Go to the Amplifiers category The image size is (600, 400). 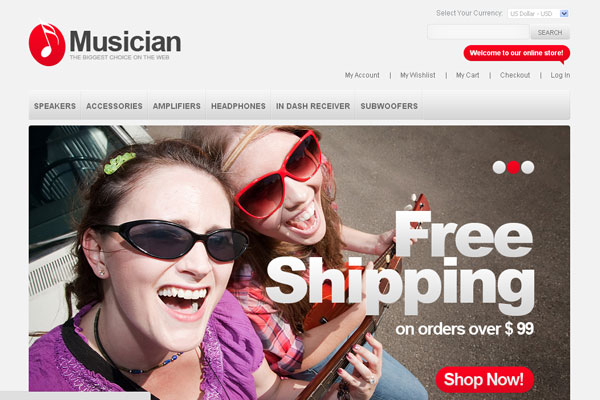click(176, 106)
